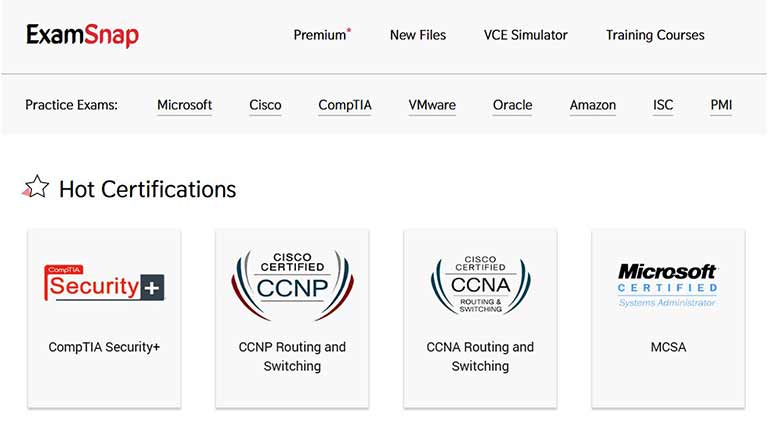Open the ISC practice exams link
The image size is (768, 432).
coord(663,105)
